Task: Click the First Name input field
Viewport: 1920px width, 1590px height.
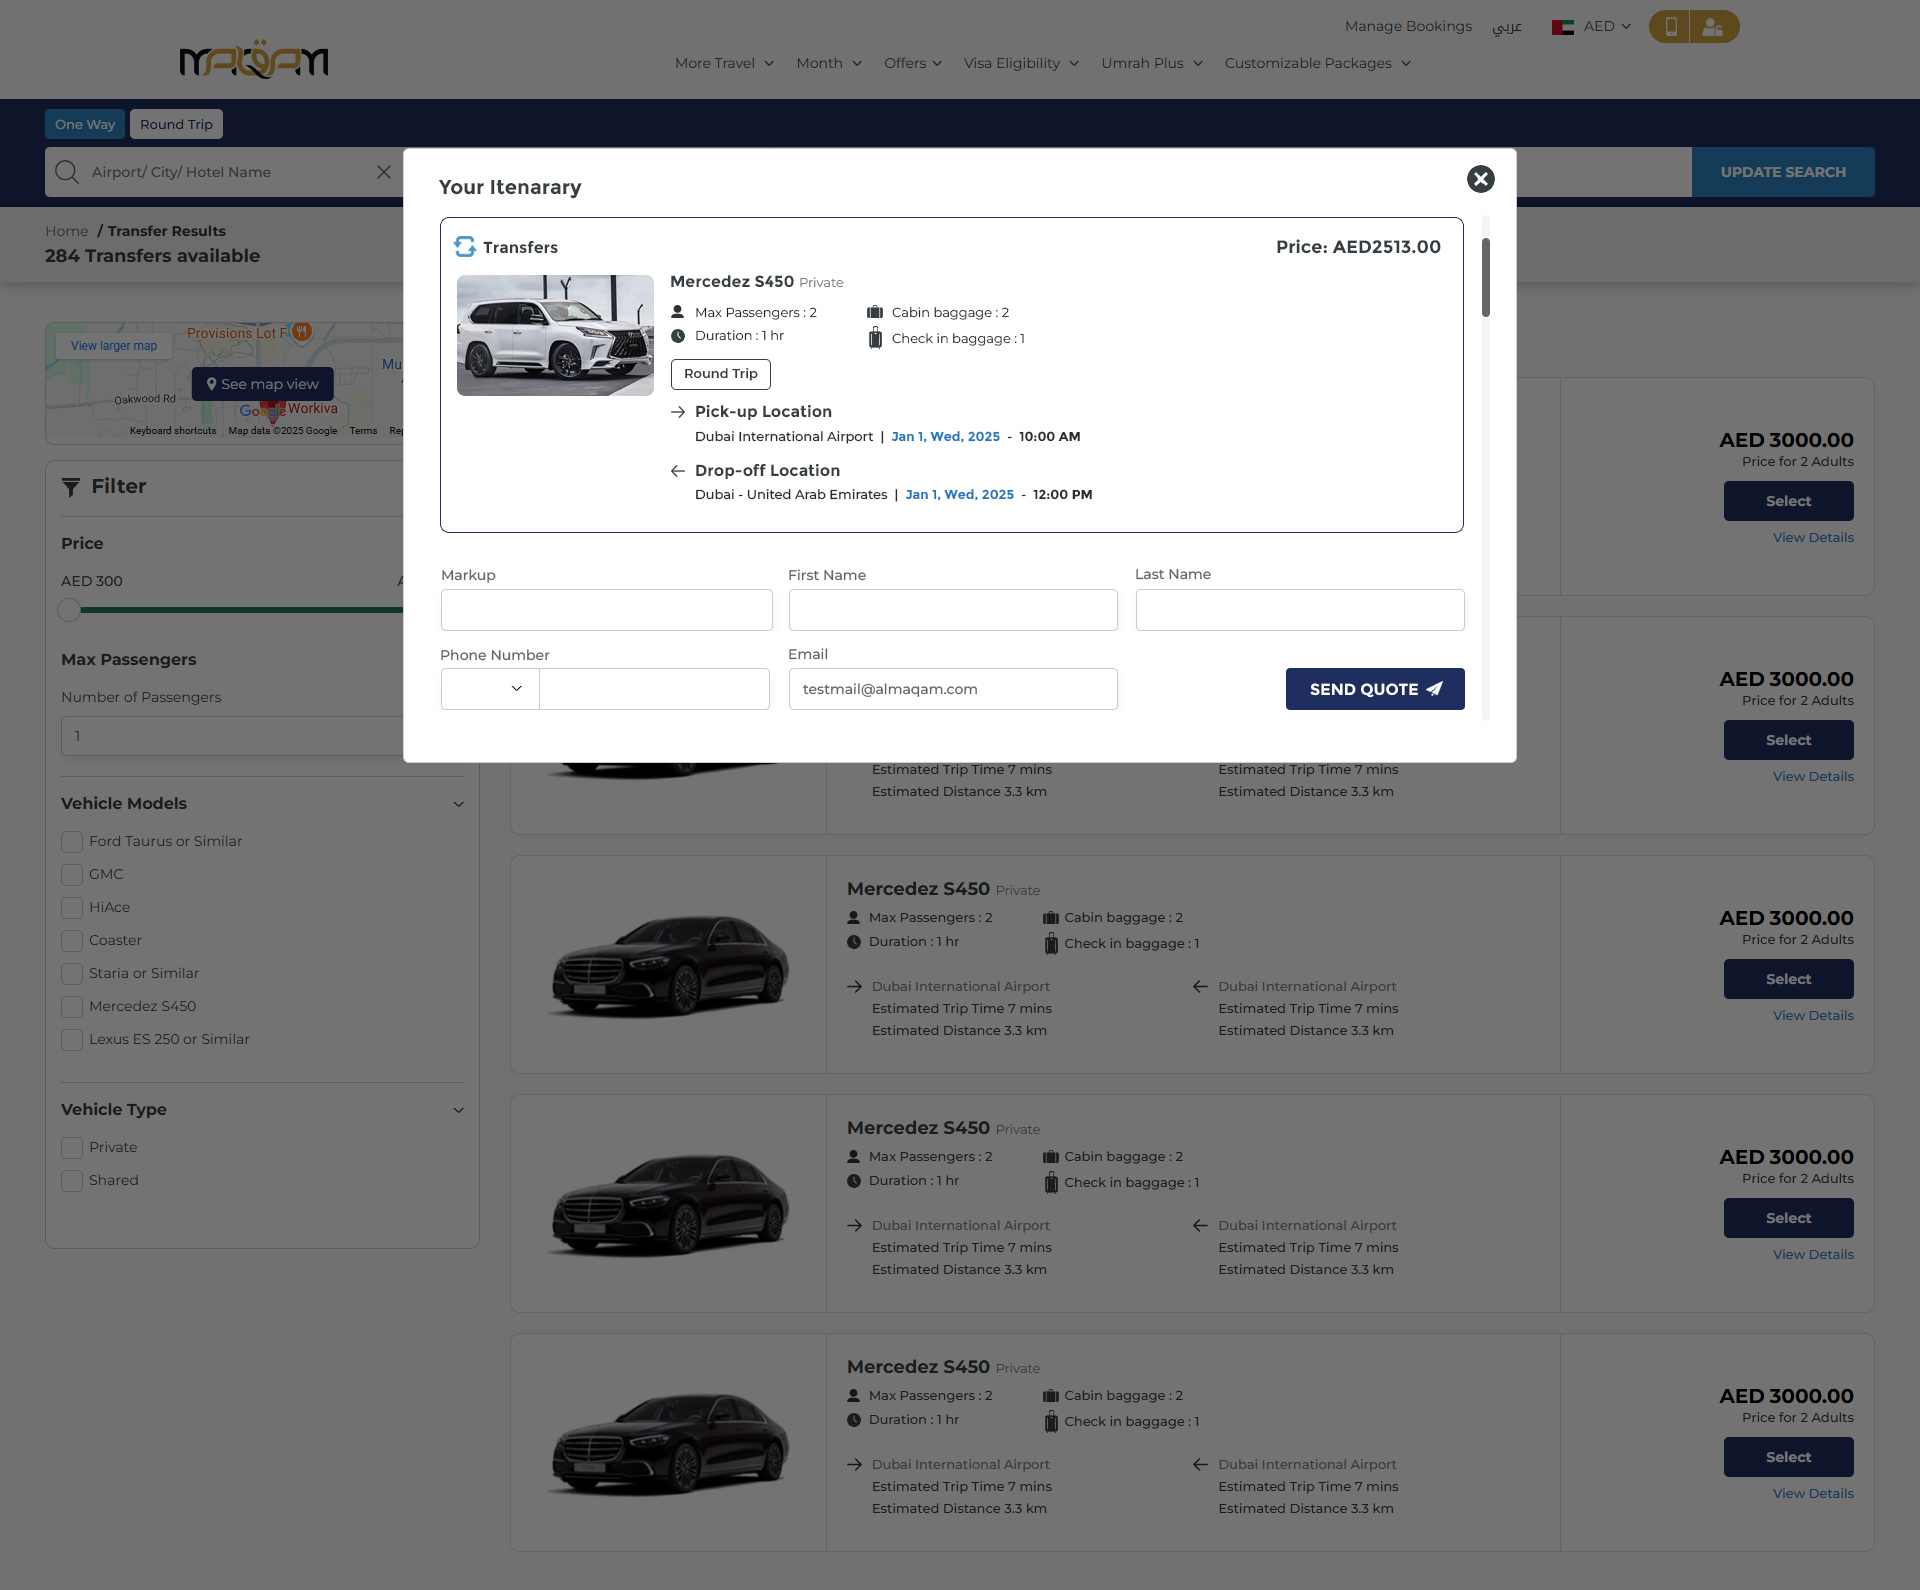Action: click(x=952, y=610)
